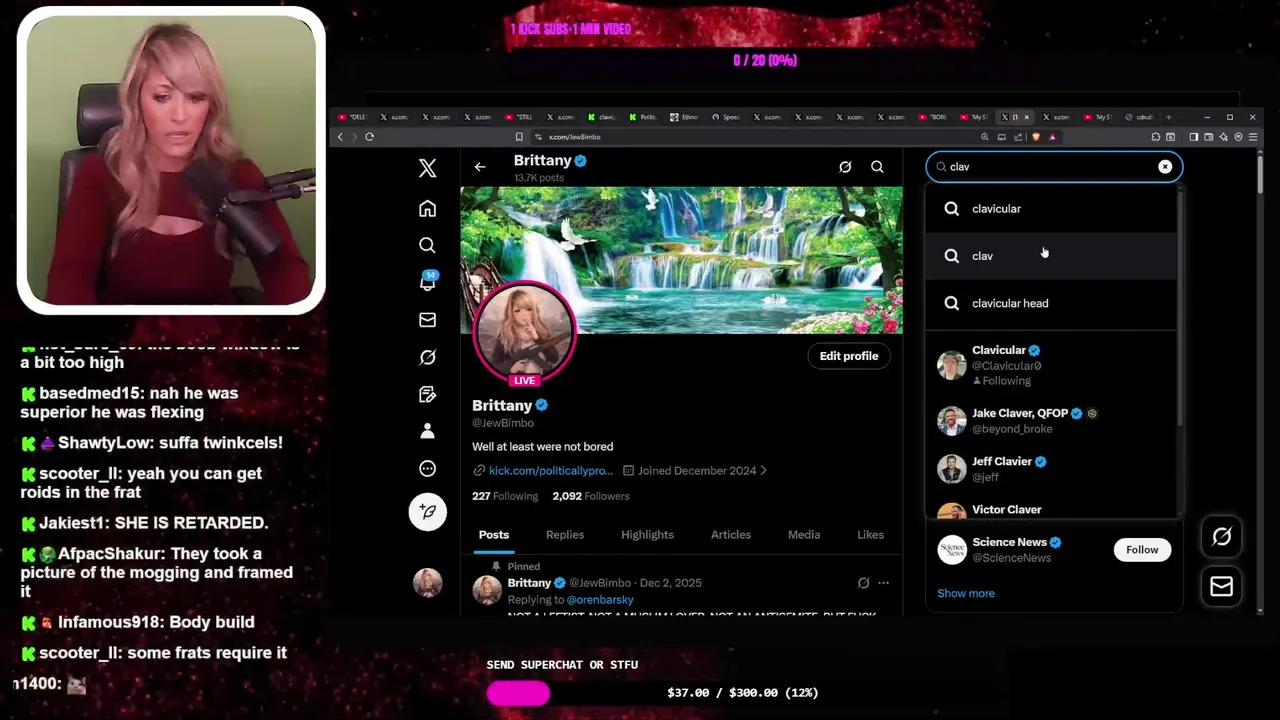Switch to Articles tab
The height and width of the screenshot is (720, 1280).
[731, 535]
